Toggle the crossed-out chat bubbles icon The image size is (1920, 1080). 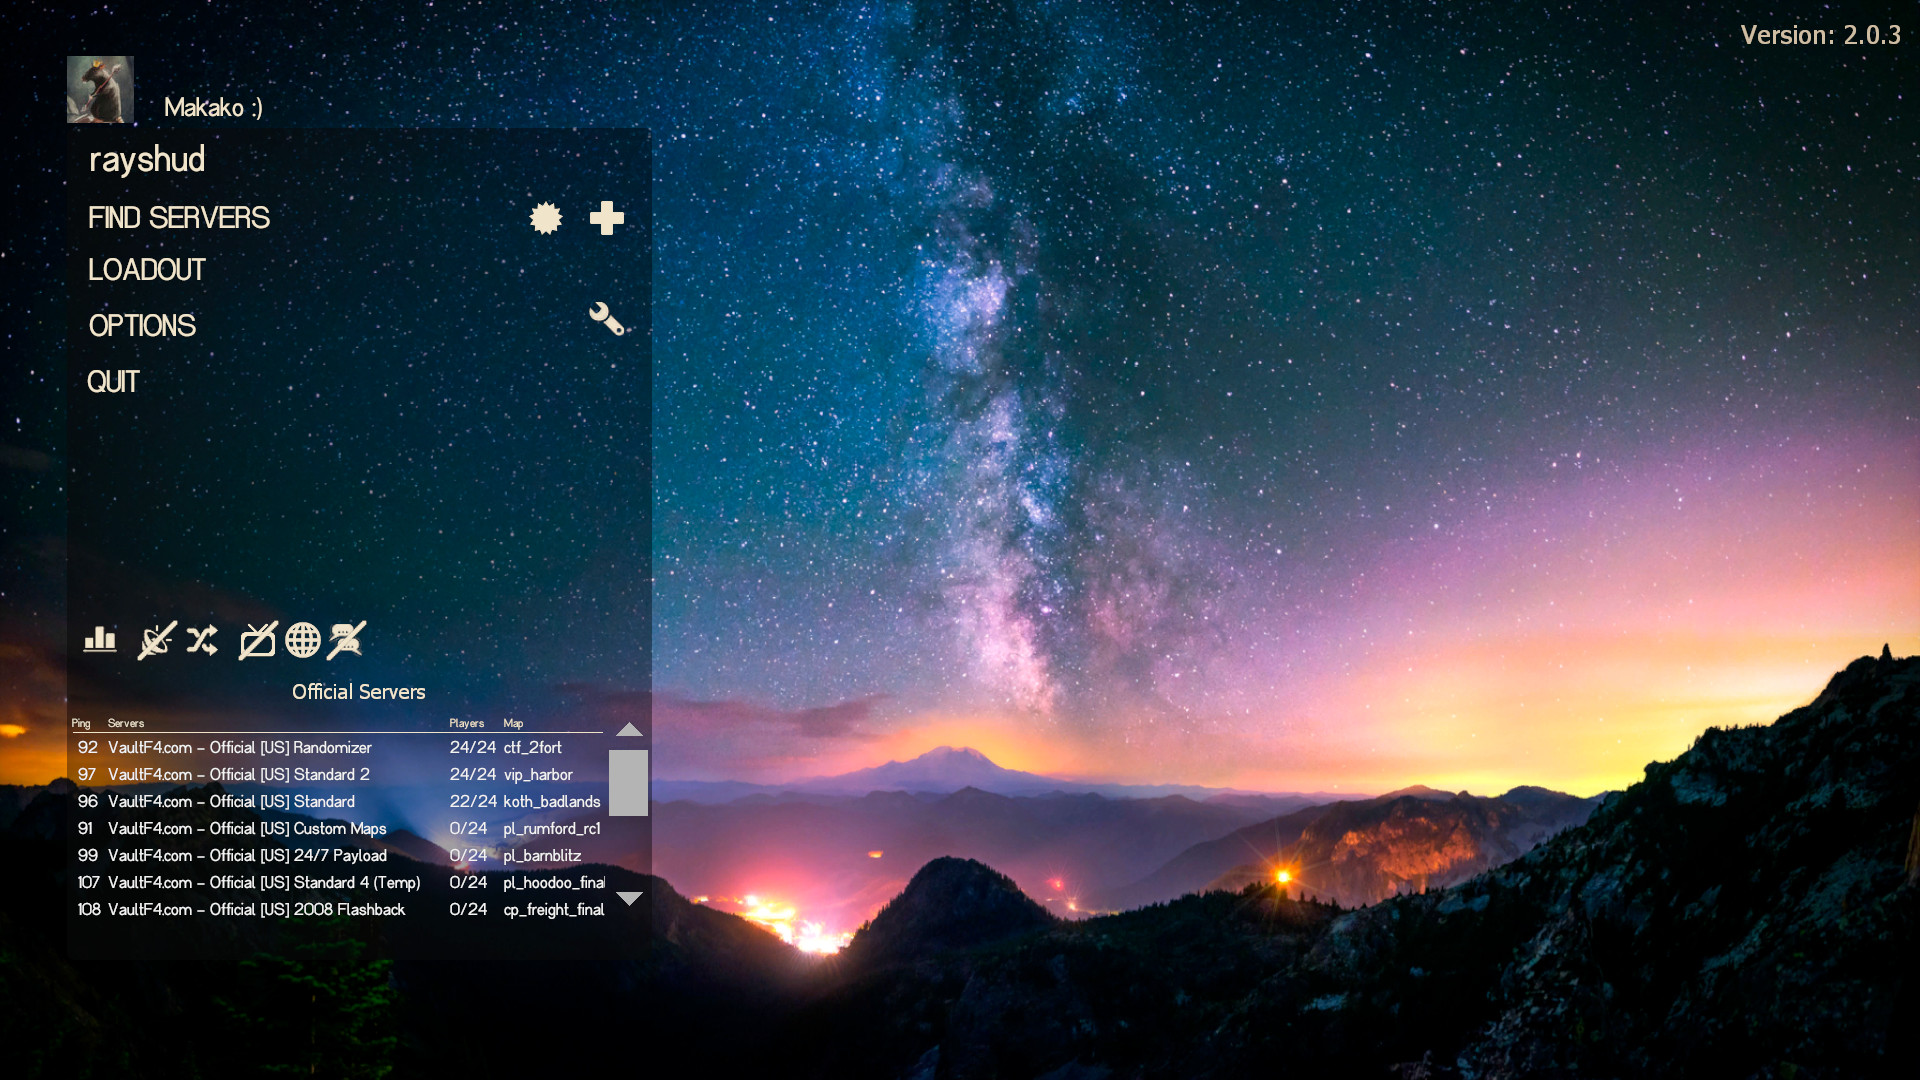point(347,640)
